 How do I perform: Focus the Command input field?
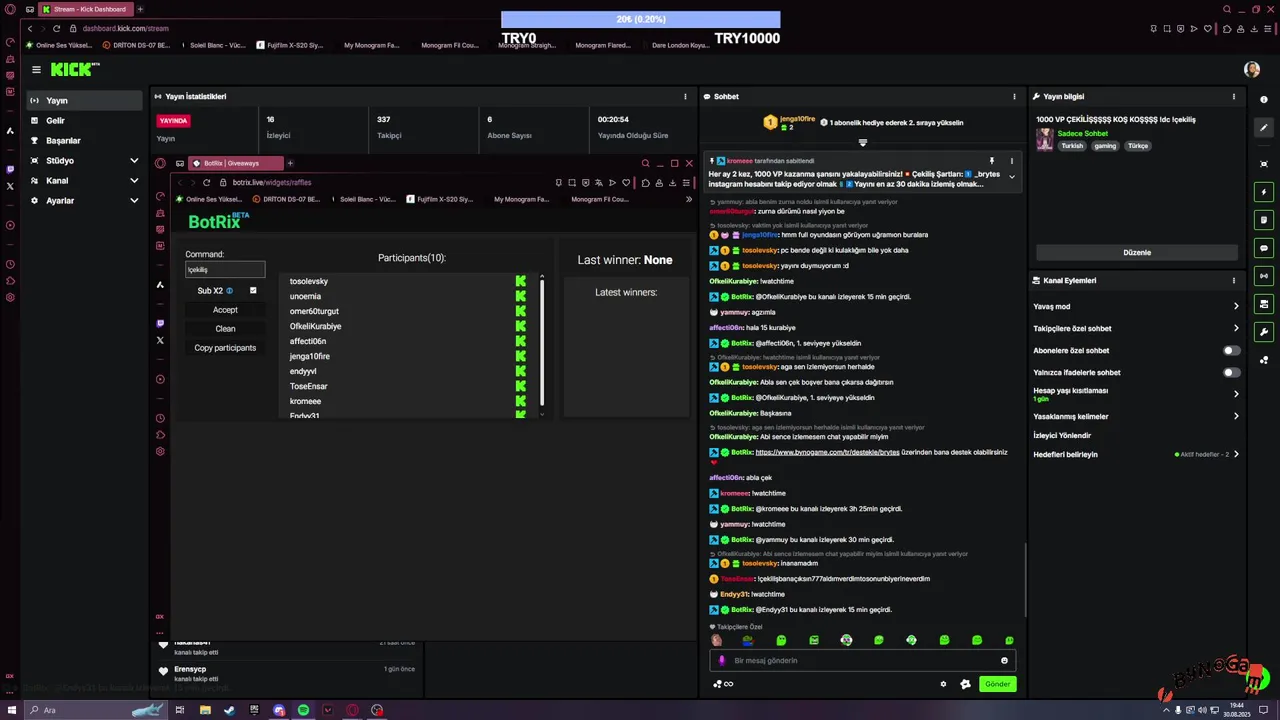(x=225, y=269)
